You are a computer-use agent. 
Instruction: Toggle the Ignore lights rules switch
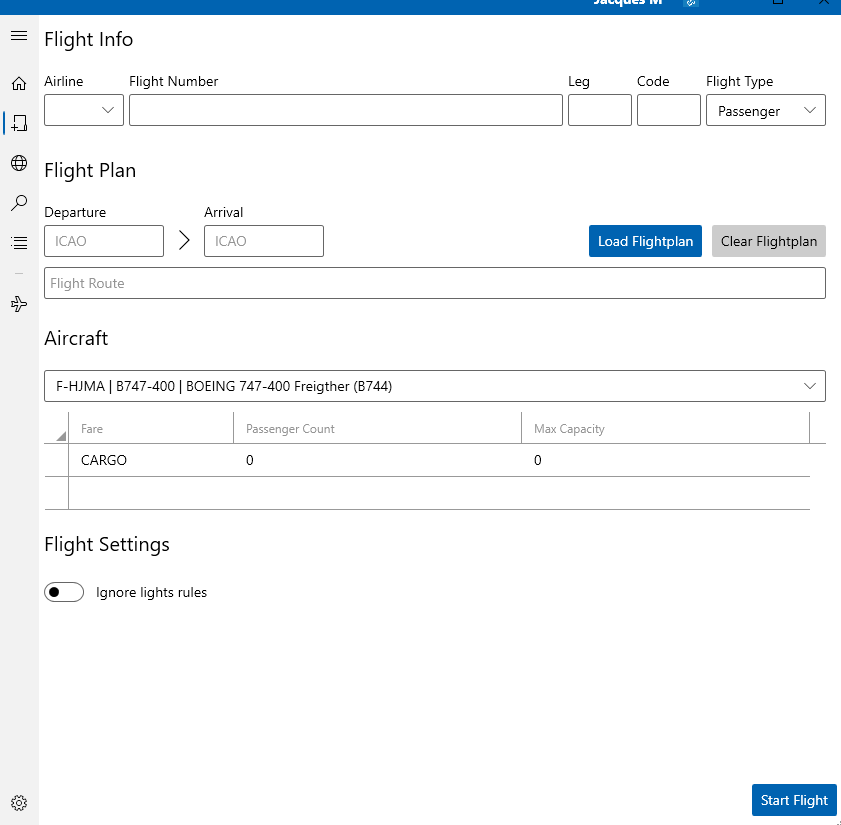pyautogui.click(x=64, y=592)
